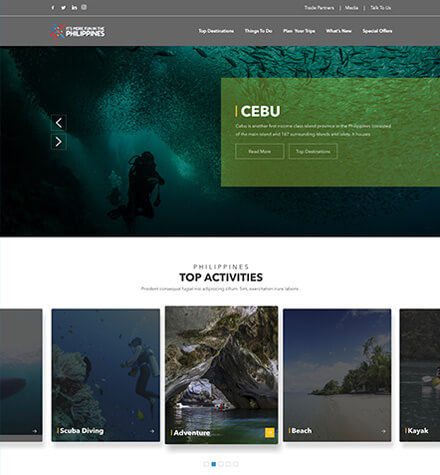The image size is (440, 475).
Task: Click the yellow arrow on Adventure card
Action: (x=270, y=432)
